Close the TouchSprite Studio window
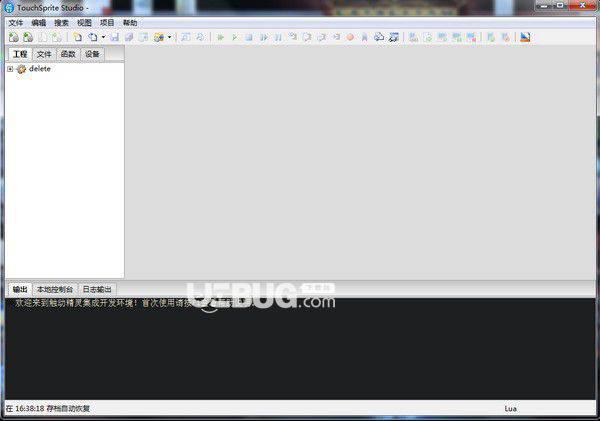 coord(582,5)
